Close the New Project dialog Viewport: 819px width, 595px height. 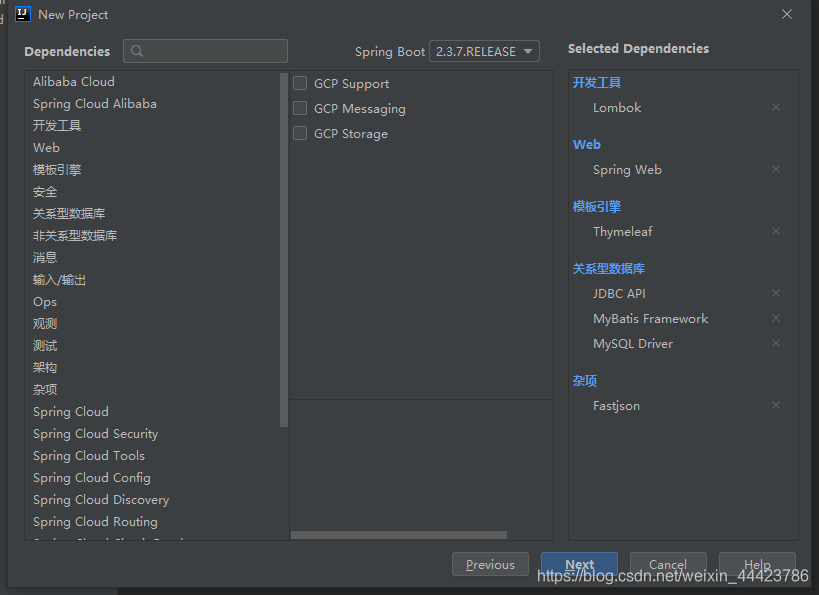click(x=787, y=14)
